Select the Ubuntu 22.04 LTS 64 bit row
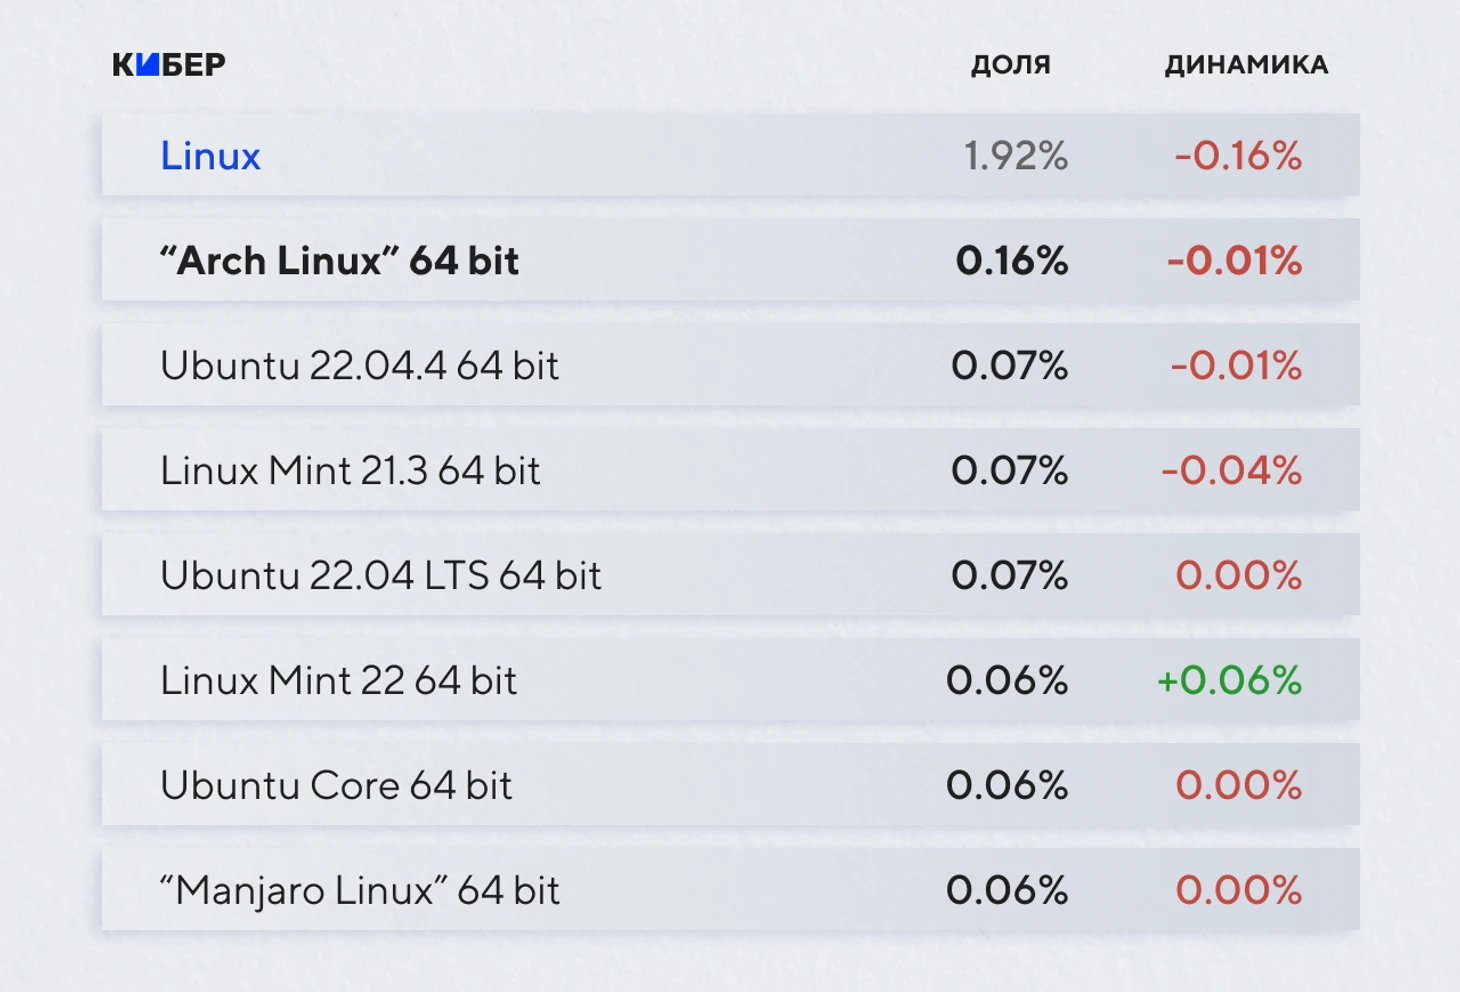Viewport: 1460px width, 992px height. click(x=730, y=575)
